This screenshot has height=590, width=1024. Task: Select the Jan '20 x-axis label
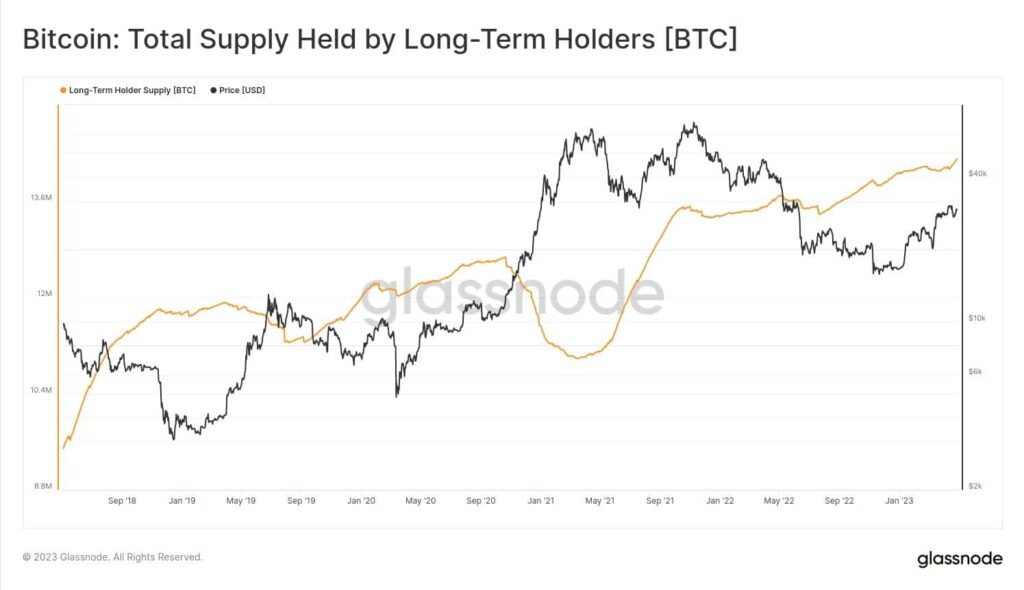coord(361,500)
